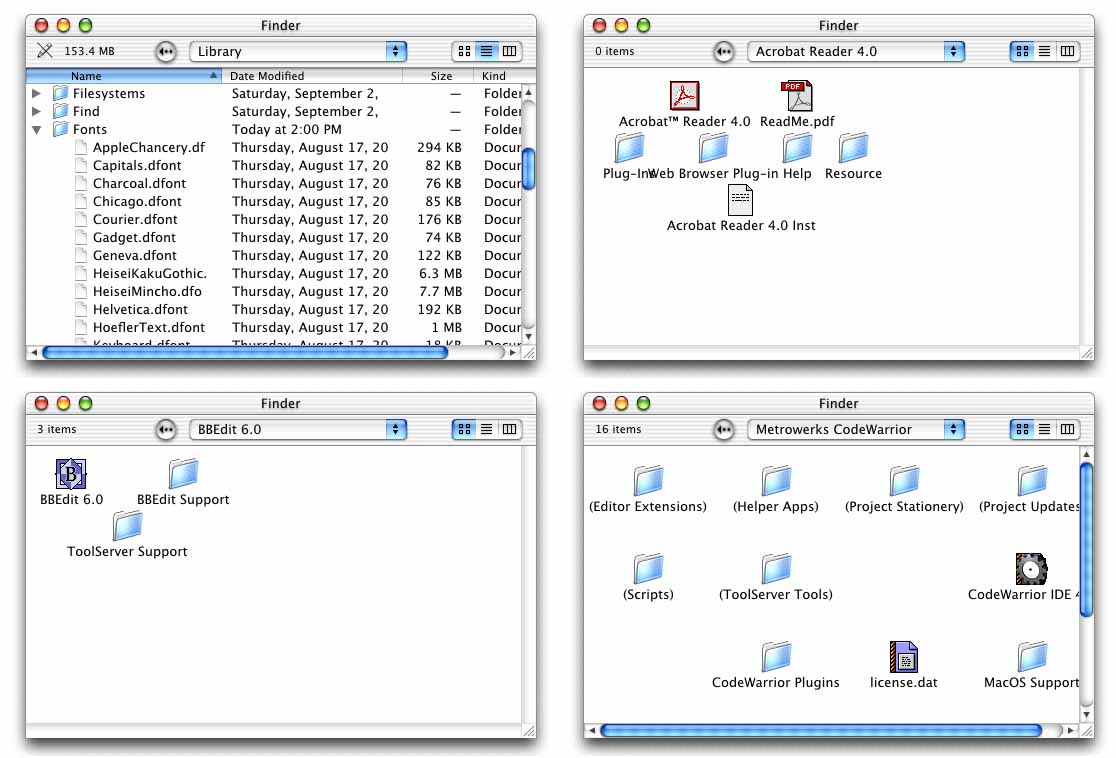Open the Library path pop-up menu
This screenshot has width=1116, height=758.
pos(298,51)
